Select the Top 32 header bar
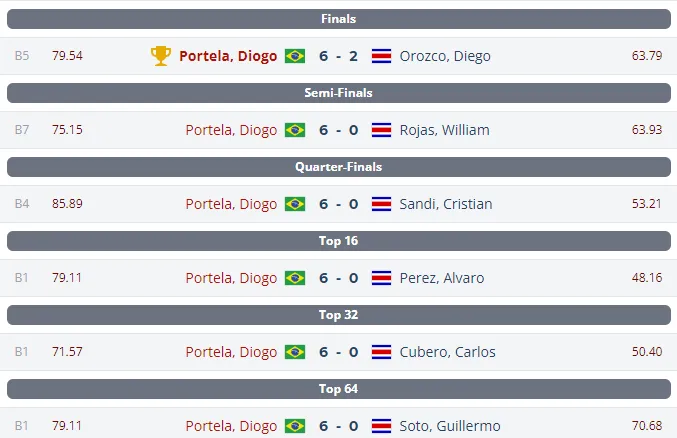This screenshot has width=677, height=438. point(338,315)
